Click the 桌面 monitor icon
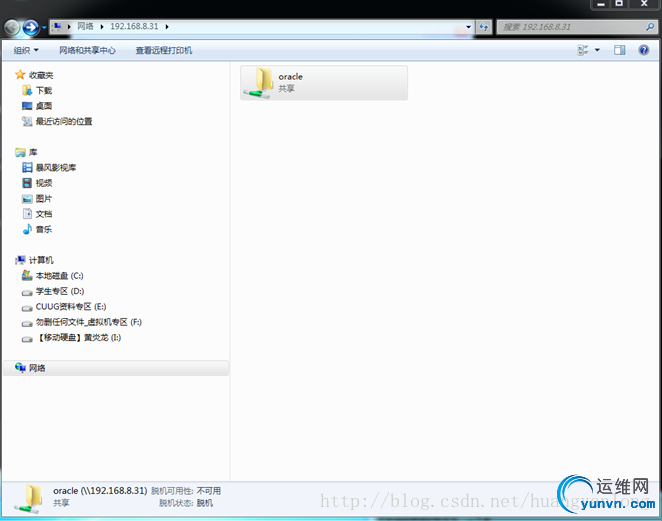 27,106
